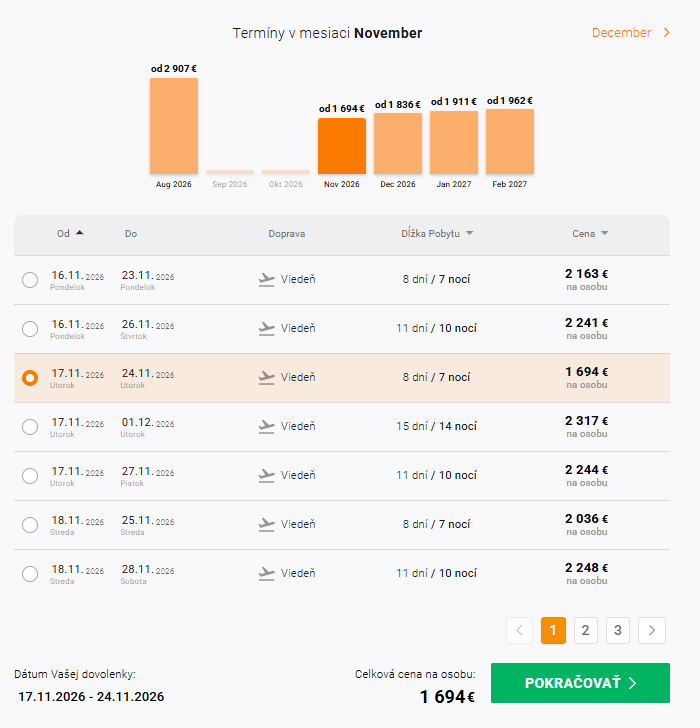Click the plane icon in 2 241 € row
This screenshot has width=700, height=728.
(x=266, y=328)
